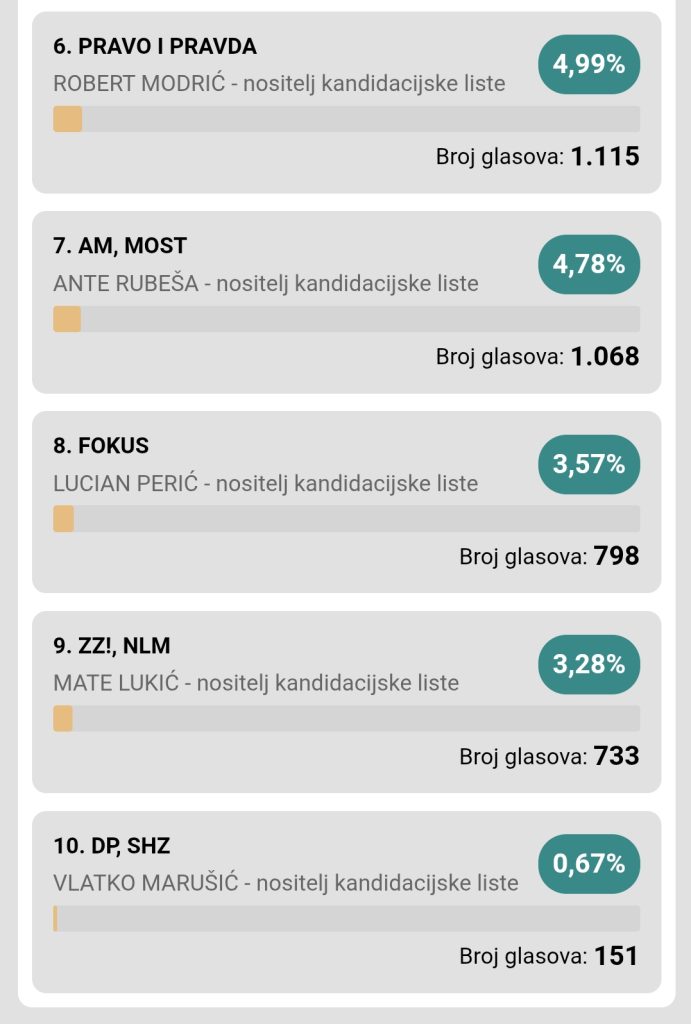The image size is (691, 1024).
Task: Click the ZZ!, NLM progress bar
Action: click(x=346, y=719)
